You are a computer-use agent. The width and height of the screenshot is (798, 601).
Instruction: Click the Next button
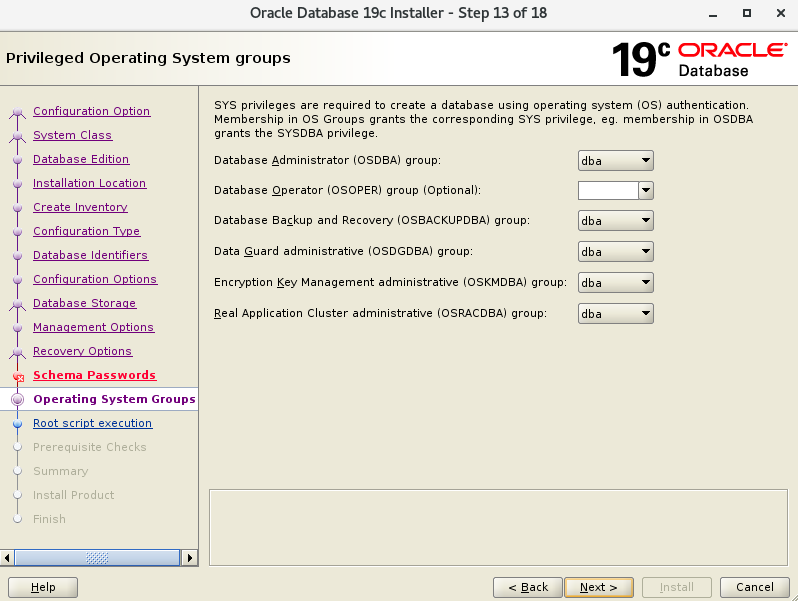coord(599,587)
